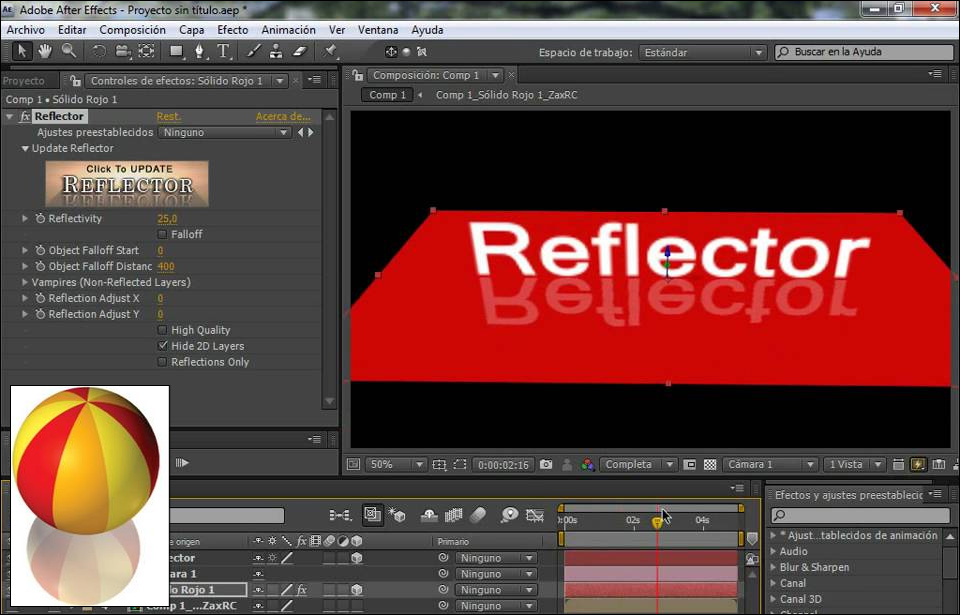Open the 50% magnification dropdown
Screen dimensions: 960x615
click(395, 465)
